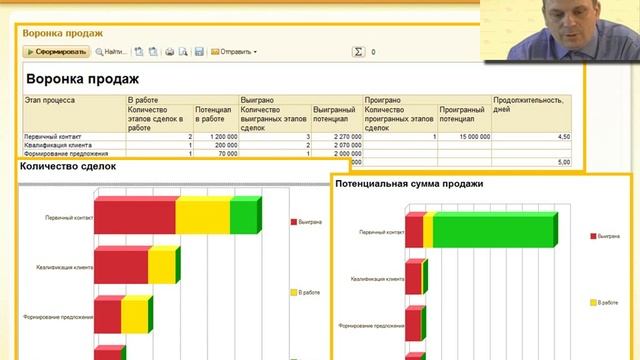Select the Продолжительность, дней header cell

[531, 114]
